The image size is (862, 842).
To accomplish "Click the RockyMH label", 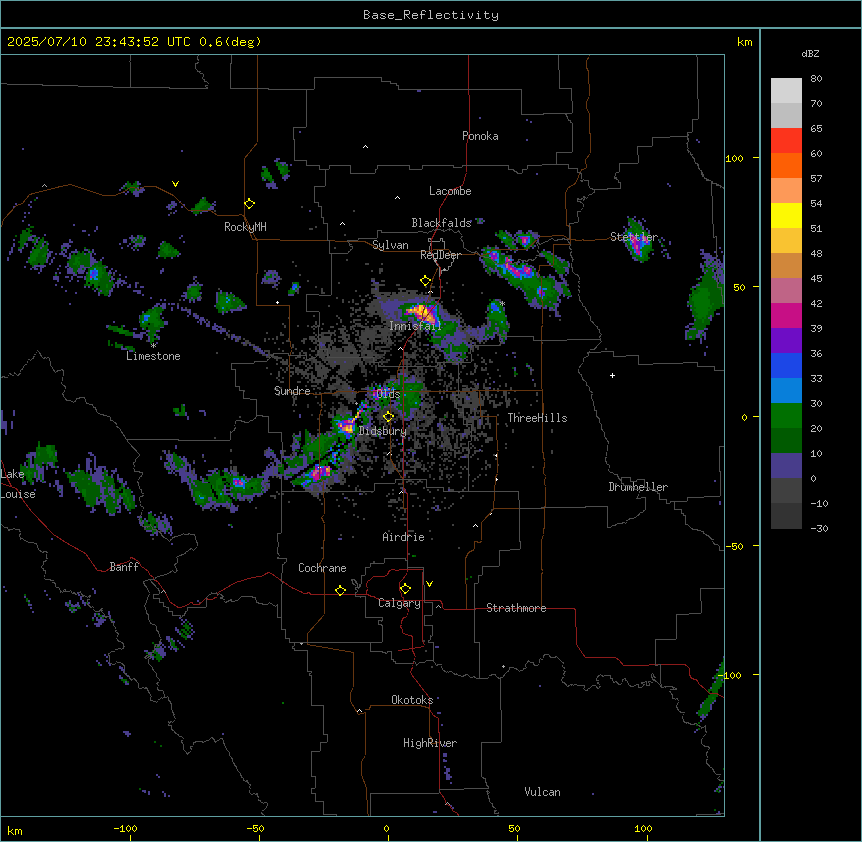I will tap(245, 226).
